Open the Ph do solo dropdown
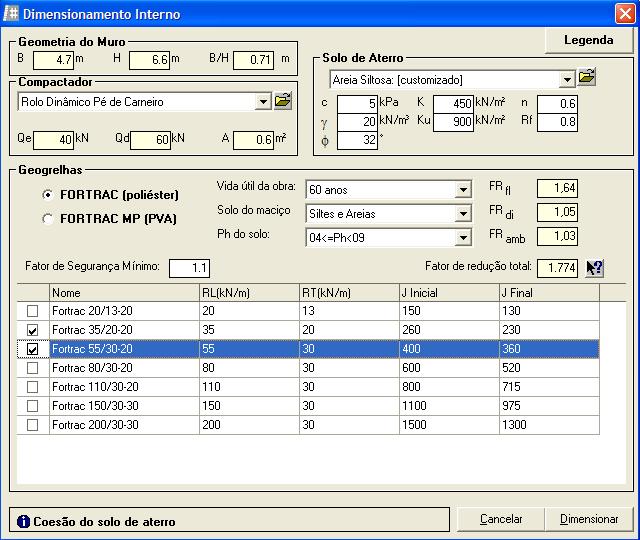640x540 pixels. coord(463,238)
